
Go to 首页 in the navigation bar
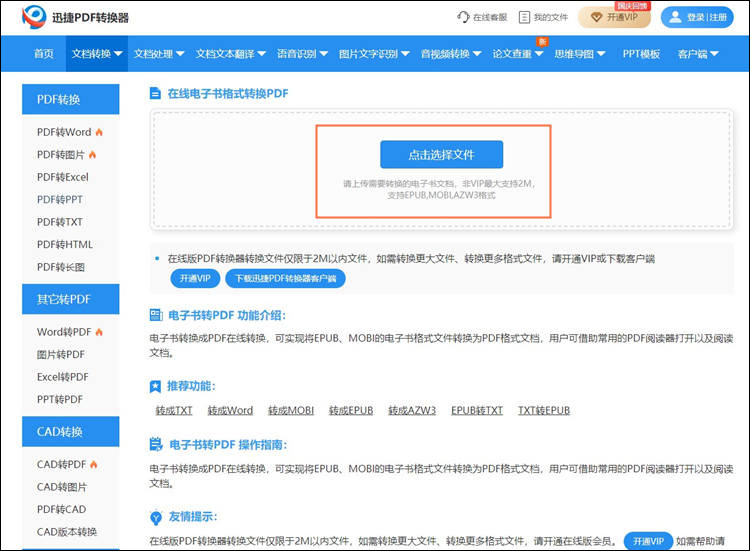[44, 54]
